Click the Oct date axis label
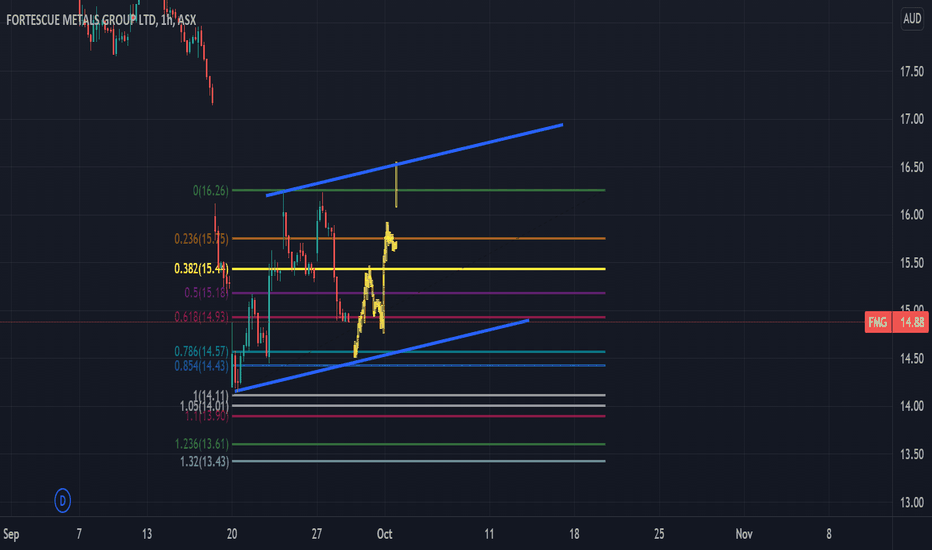This screenshot has width=932, height=550. [384, 534]
